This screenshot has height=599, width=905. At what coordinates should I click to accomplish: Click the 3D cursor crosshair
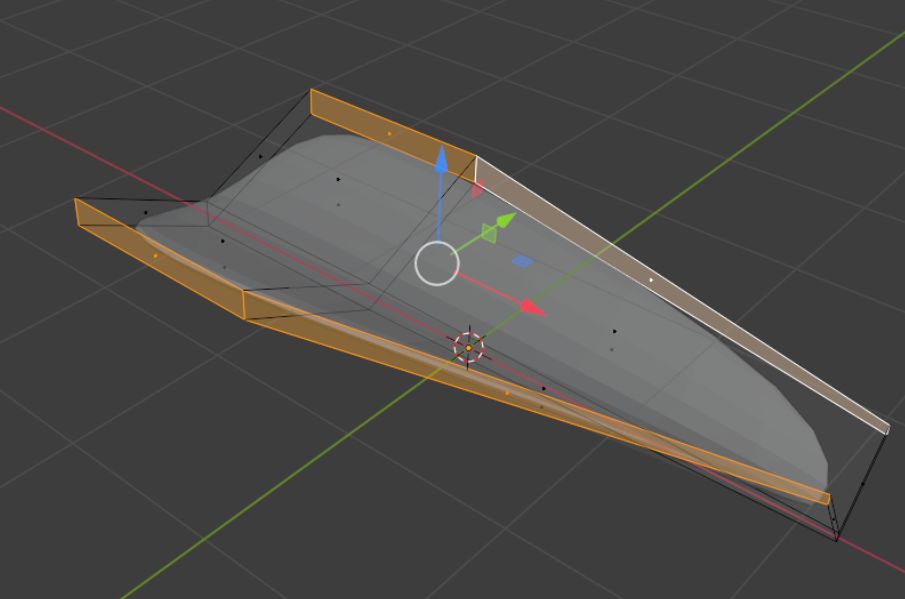(468, 348)
